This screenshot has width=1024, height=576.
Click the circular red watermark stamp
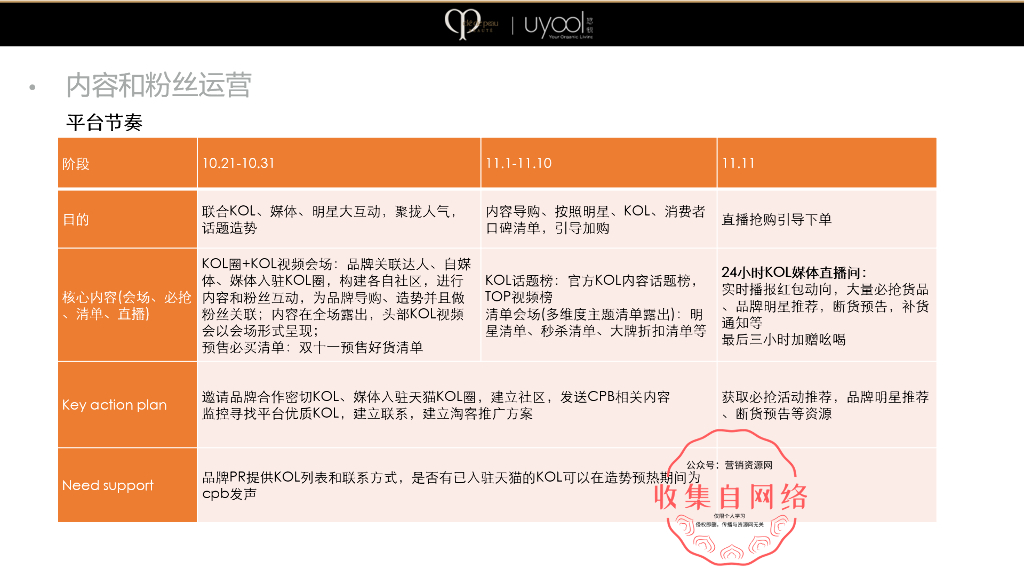point(737,498)
